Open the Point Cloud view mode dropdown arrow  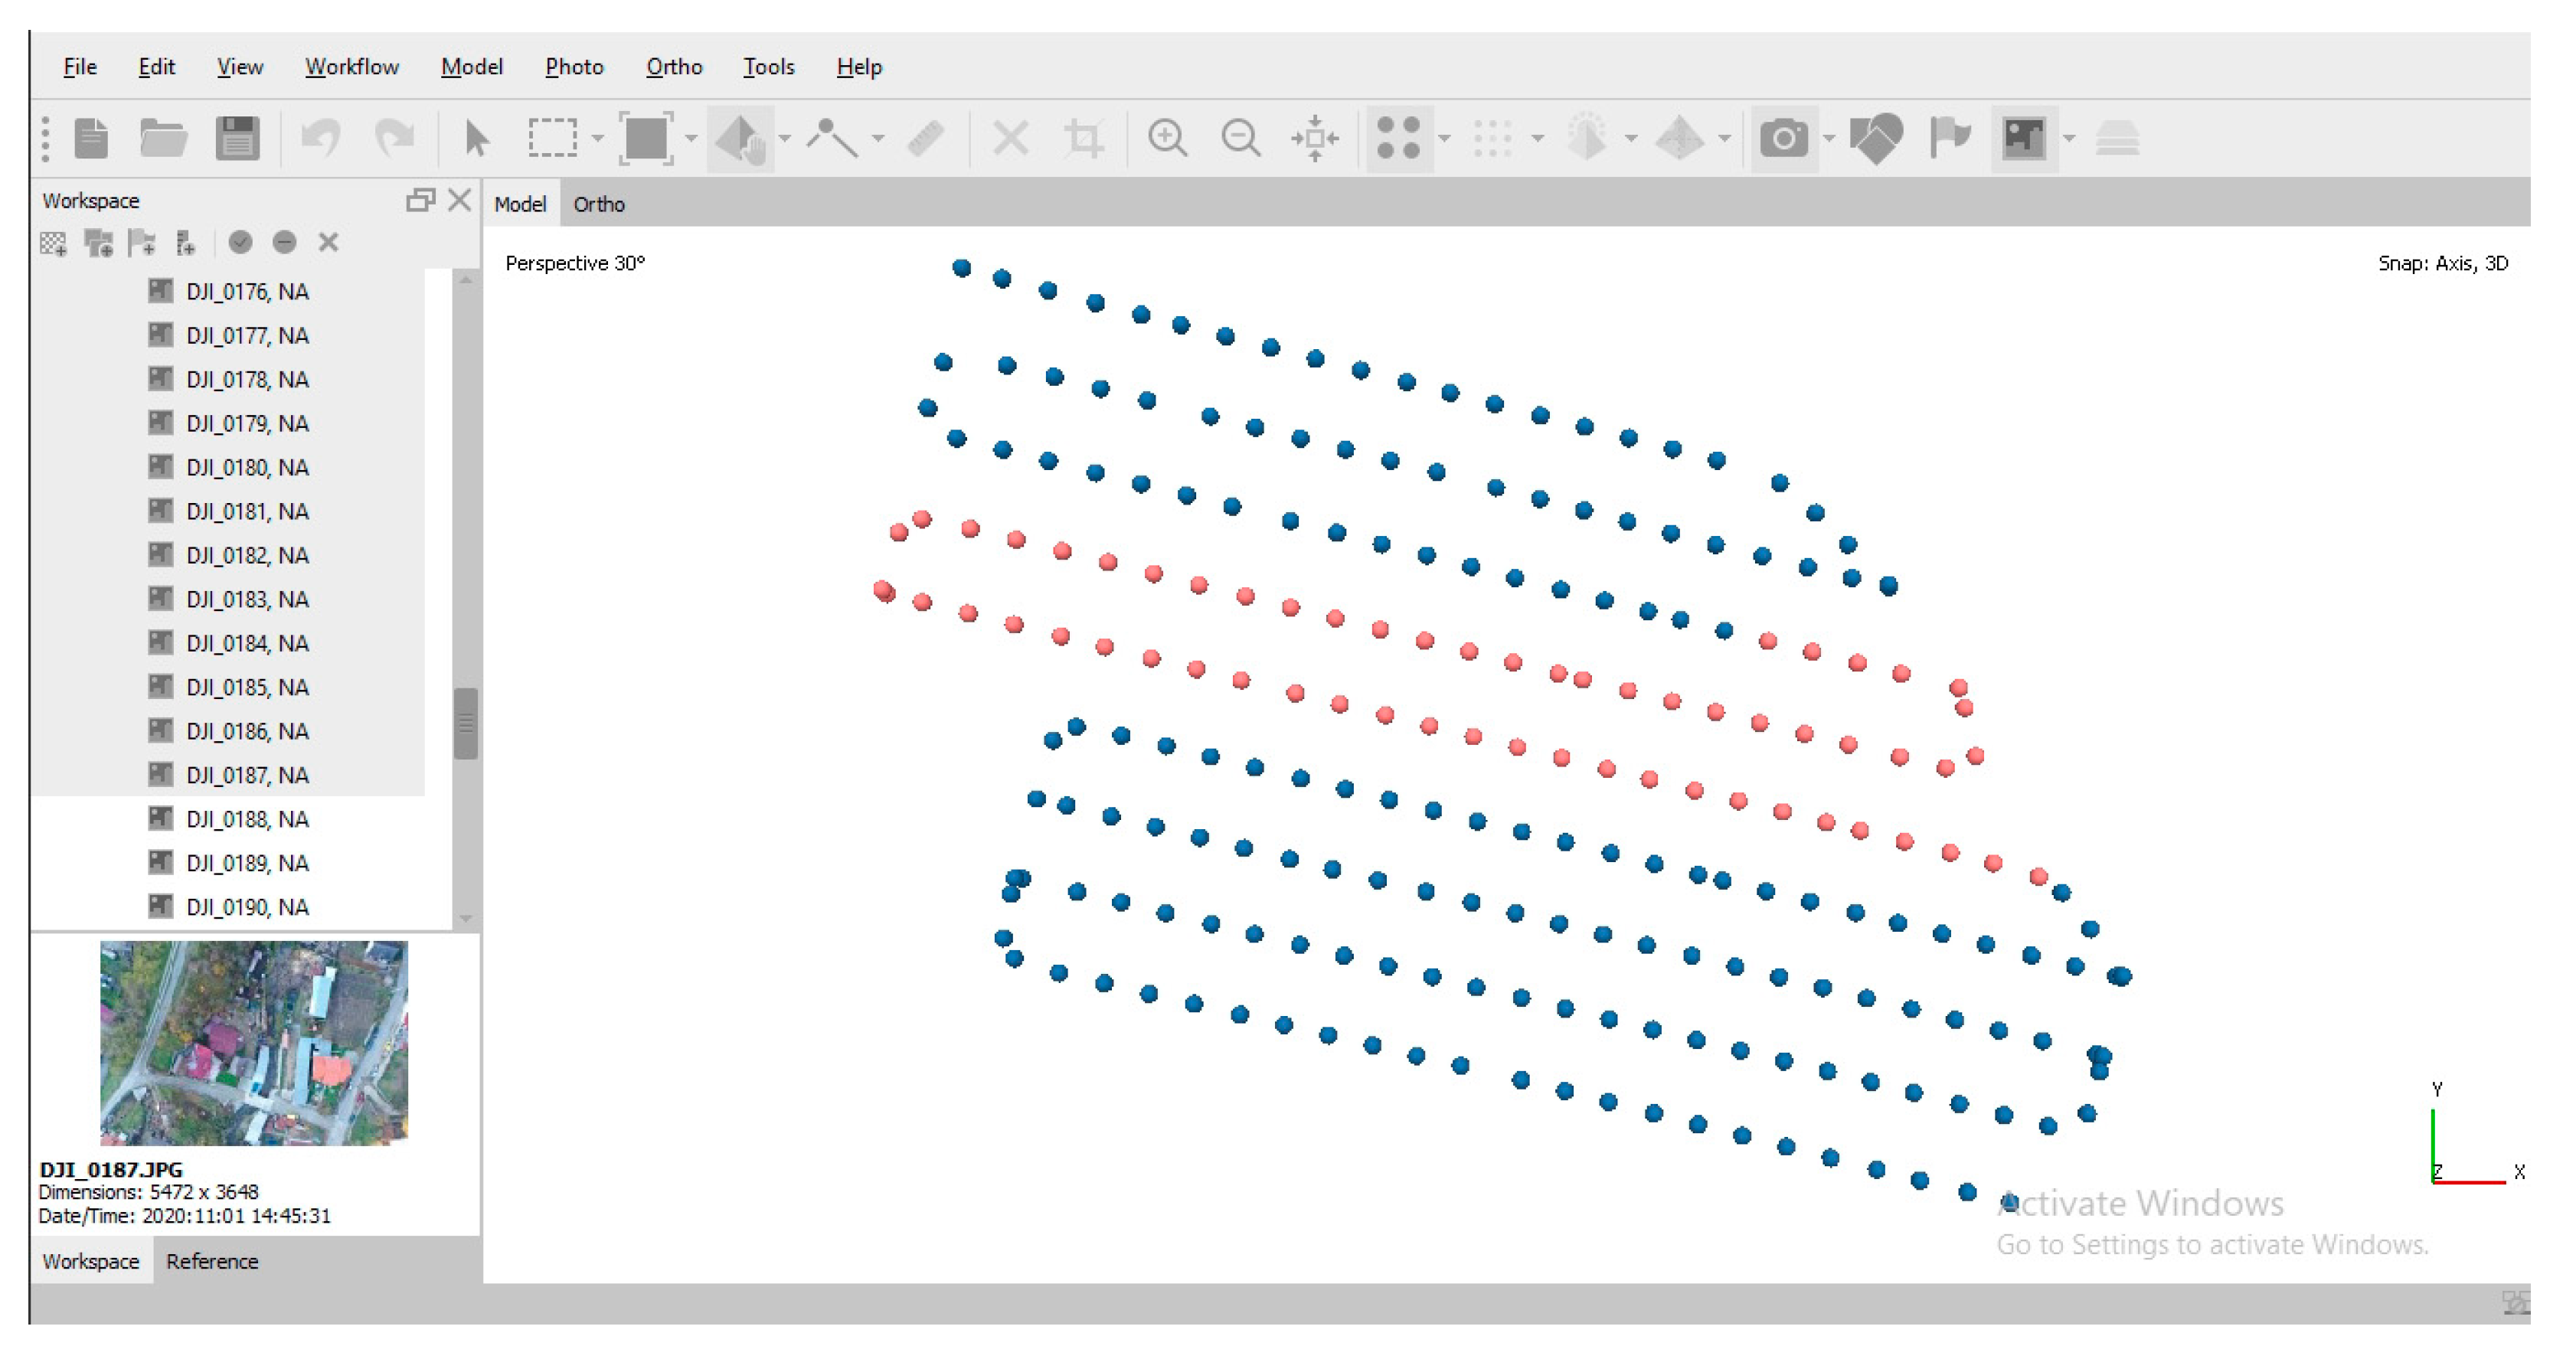click(x=1445, y=138)
